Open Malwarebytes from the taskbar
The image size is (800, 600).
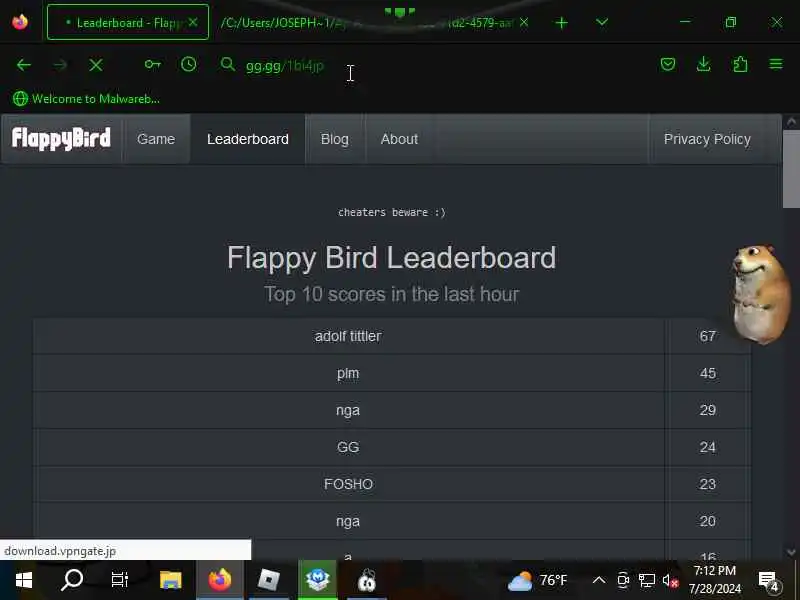[317, 580]
